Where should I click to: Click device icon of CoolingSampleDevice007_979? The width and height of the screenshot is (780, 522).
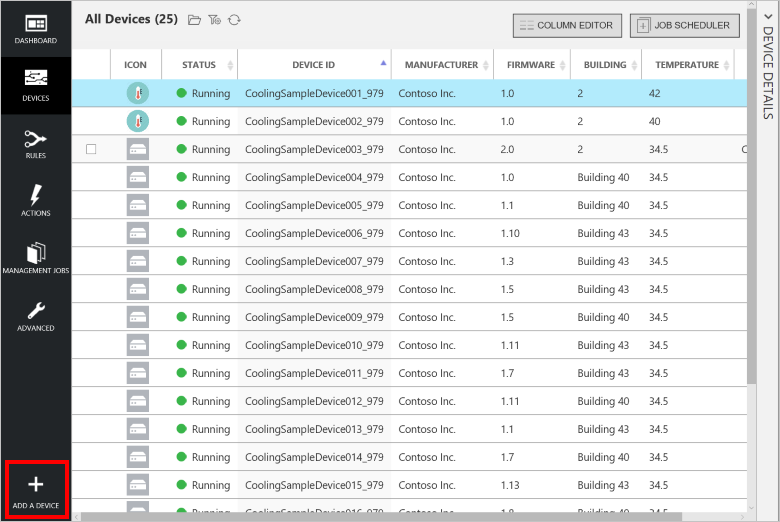point(138,261)
